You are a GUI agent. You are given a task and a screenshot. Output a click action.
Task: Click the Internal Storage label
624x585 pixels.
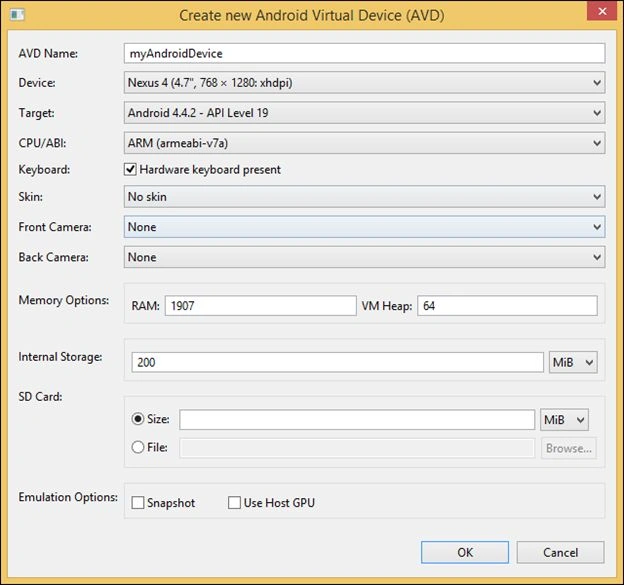(x=60, y=357)
